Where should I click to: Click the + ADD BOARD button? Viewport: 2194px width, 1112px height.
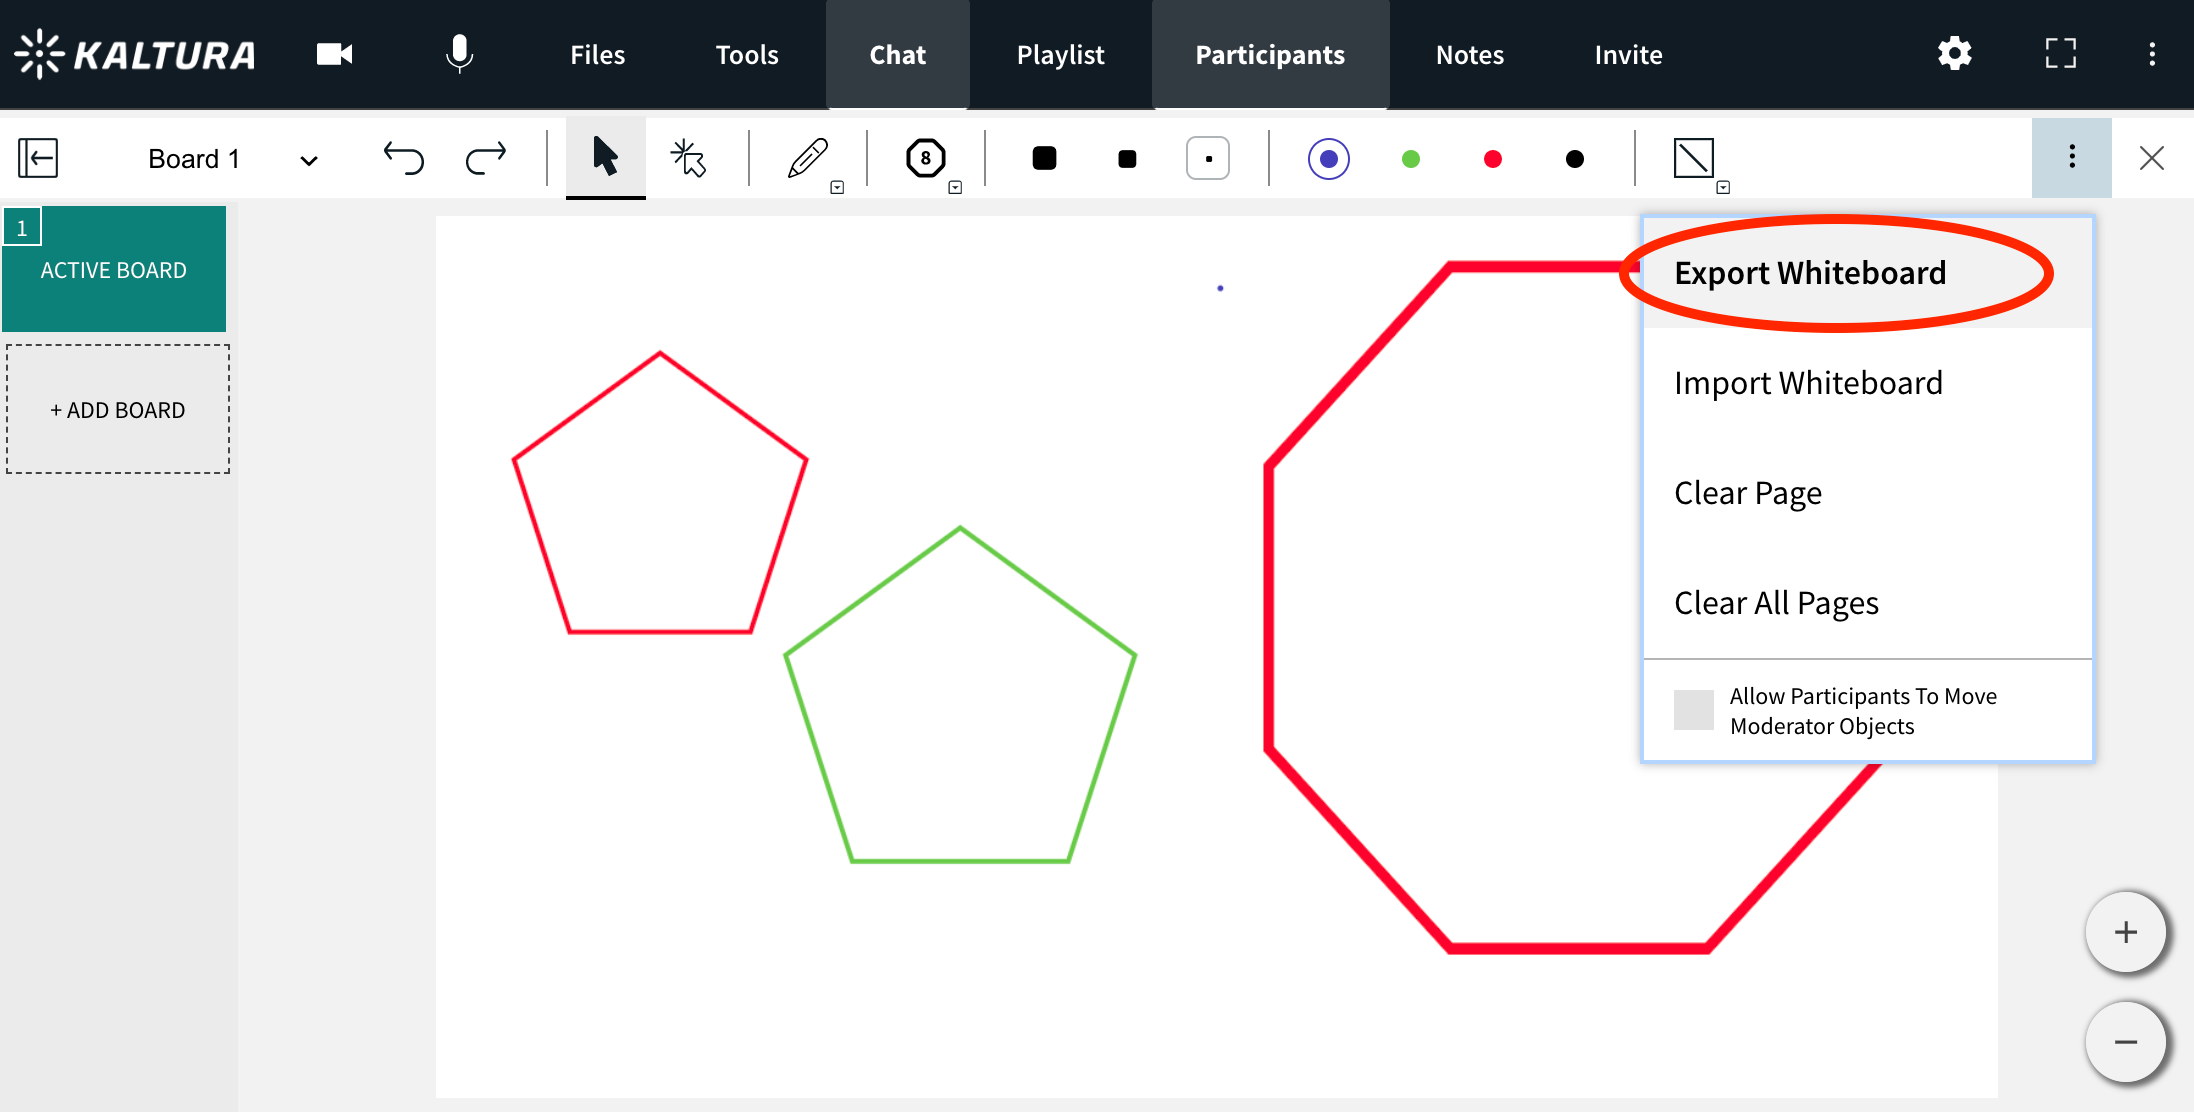pyautogui.click(x=118, y=410)
